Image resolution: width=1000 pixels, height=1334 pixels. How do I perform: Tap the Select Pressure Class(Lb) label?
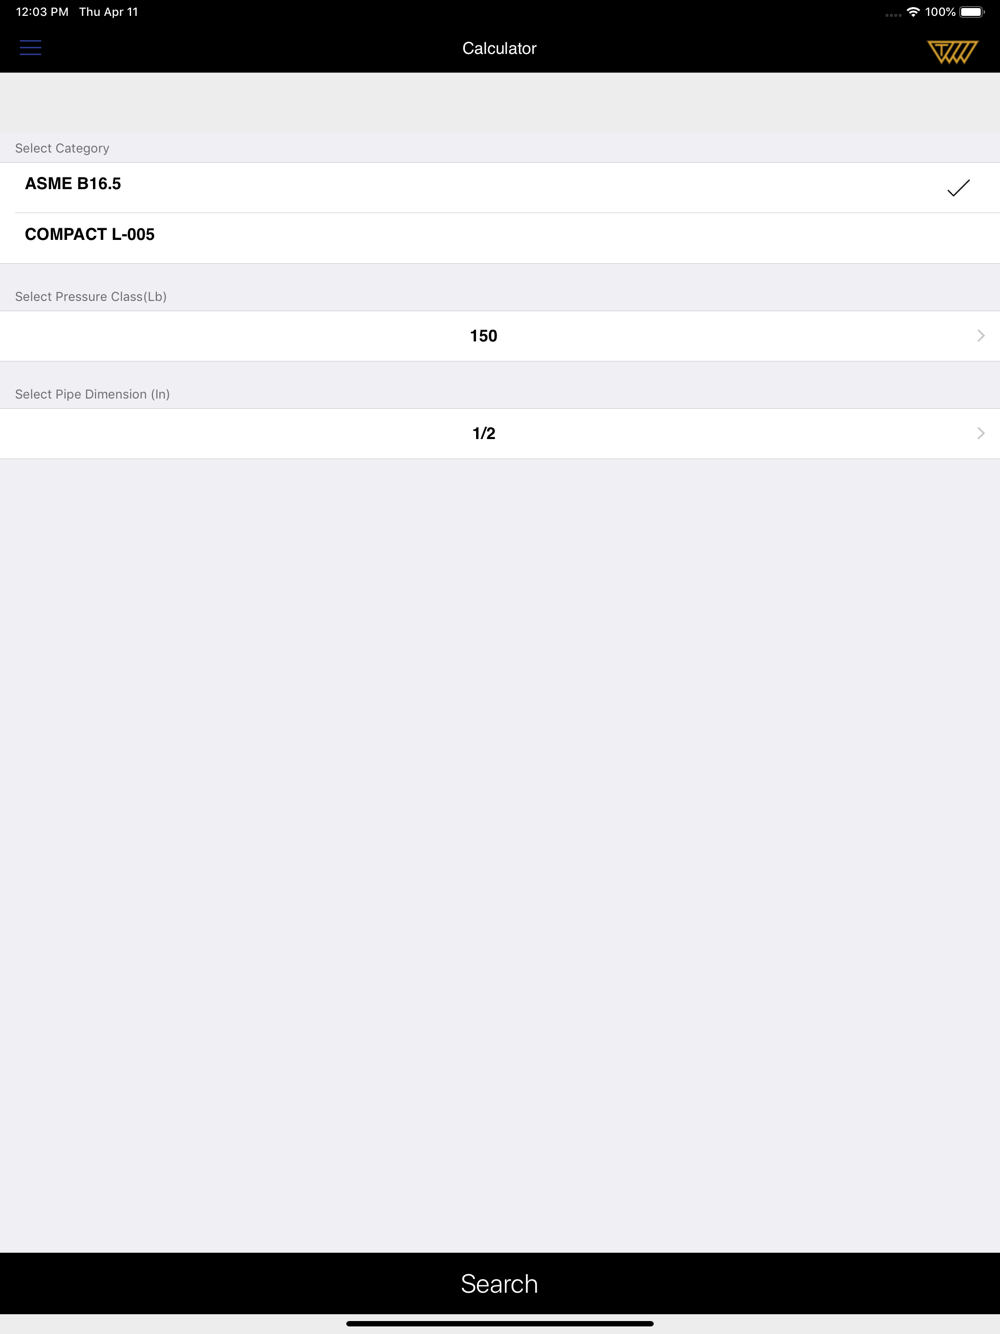[x=91, y=296]
